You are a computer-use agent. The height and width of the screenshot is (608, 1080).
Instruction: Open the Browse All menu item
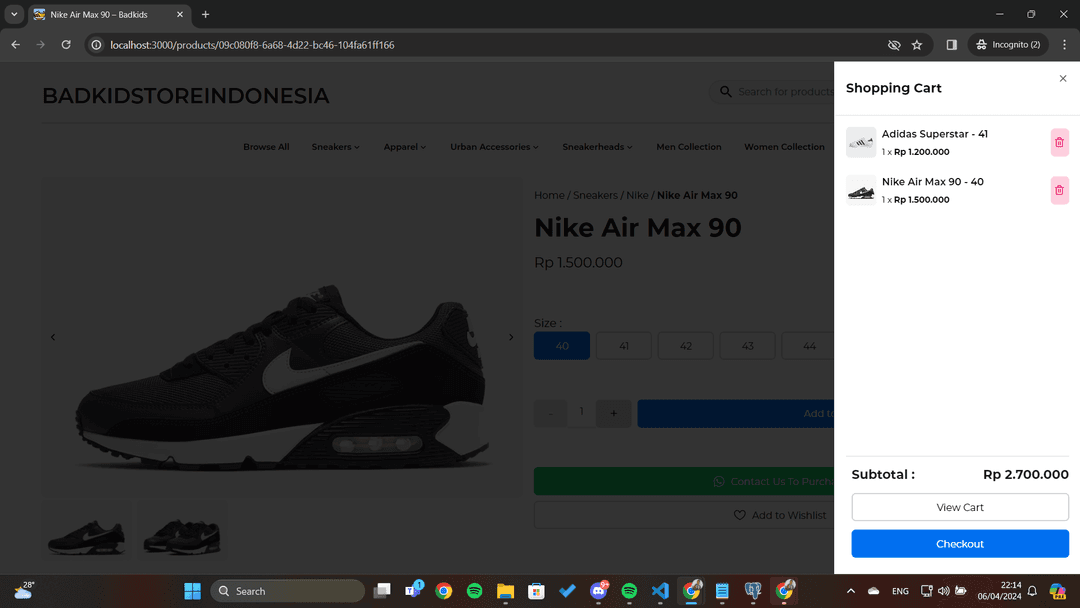266,147
